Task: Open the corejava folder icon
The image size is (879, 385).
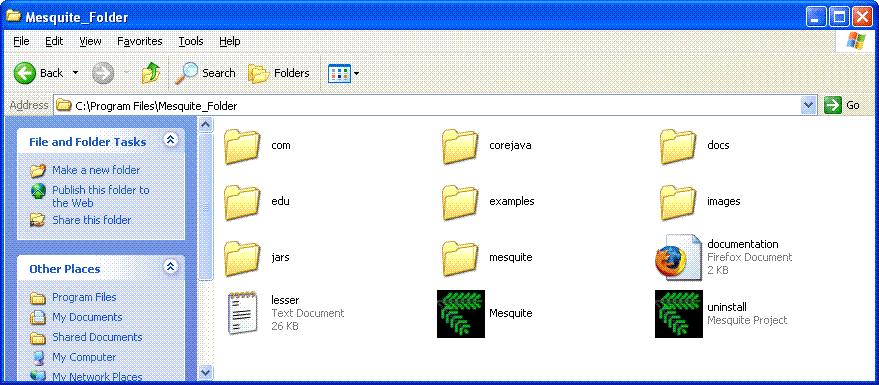Action: pyautogui.click(x=460, y=147)
